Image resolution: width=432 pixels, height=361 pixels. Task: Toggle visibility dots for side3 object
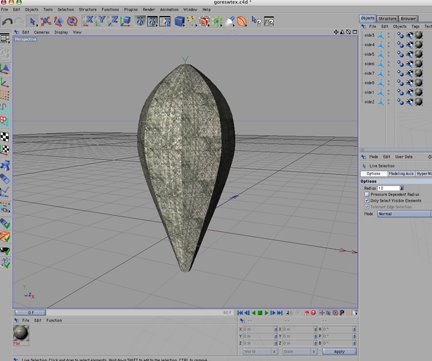[x=388, y=35]
